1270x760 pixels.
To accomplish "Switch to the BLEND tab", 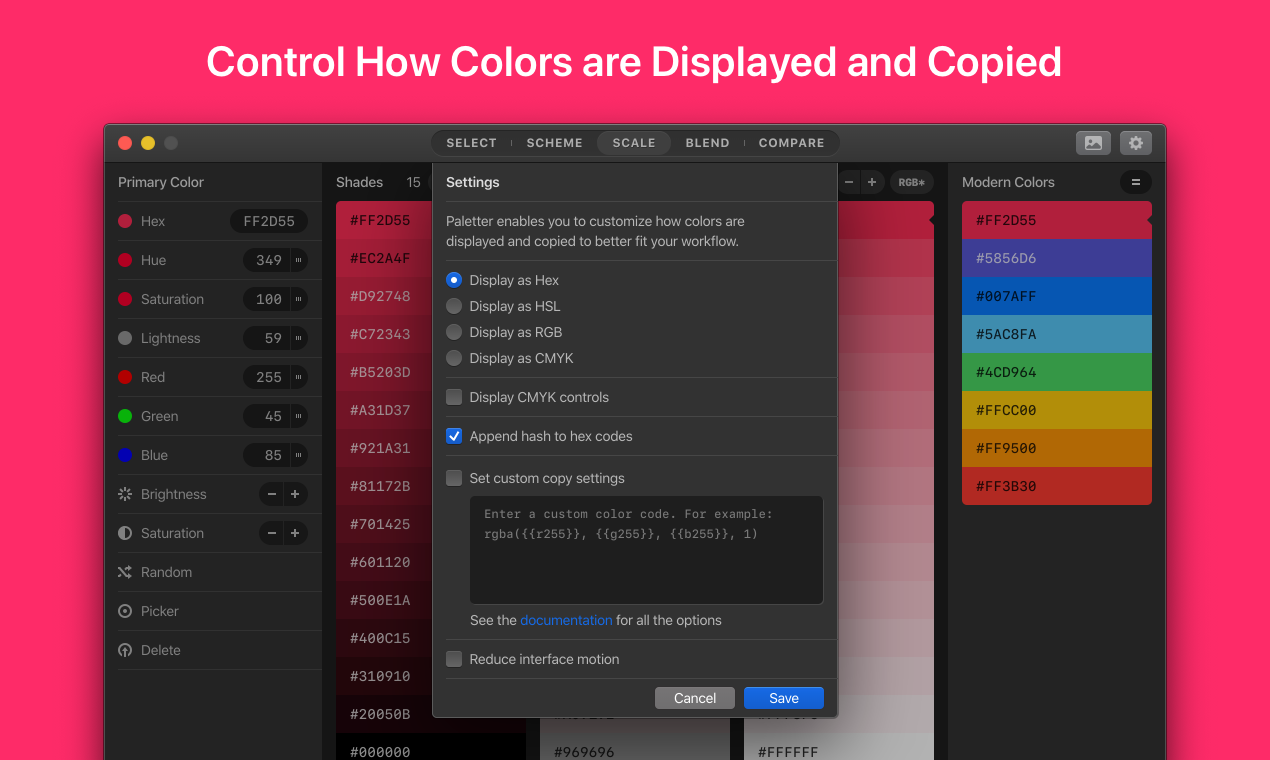I will click(707, 143).
